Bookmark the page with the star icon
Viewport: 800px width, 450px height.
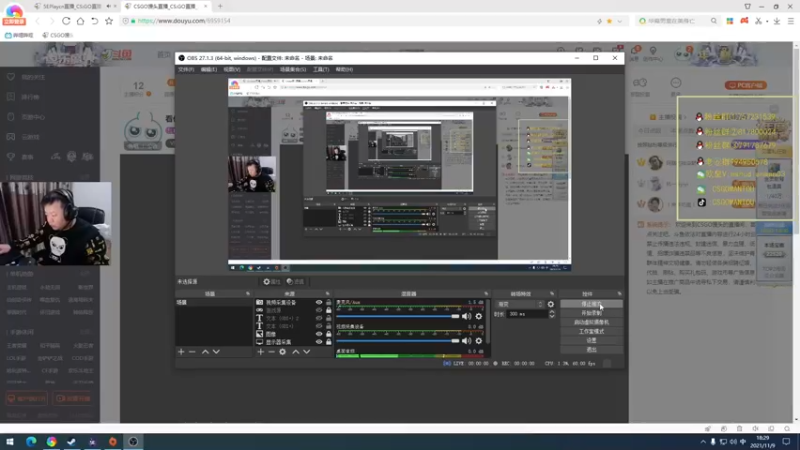[x=109, y=21]
